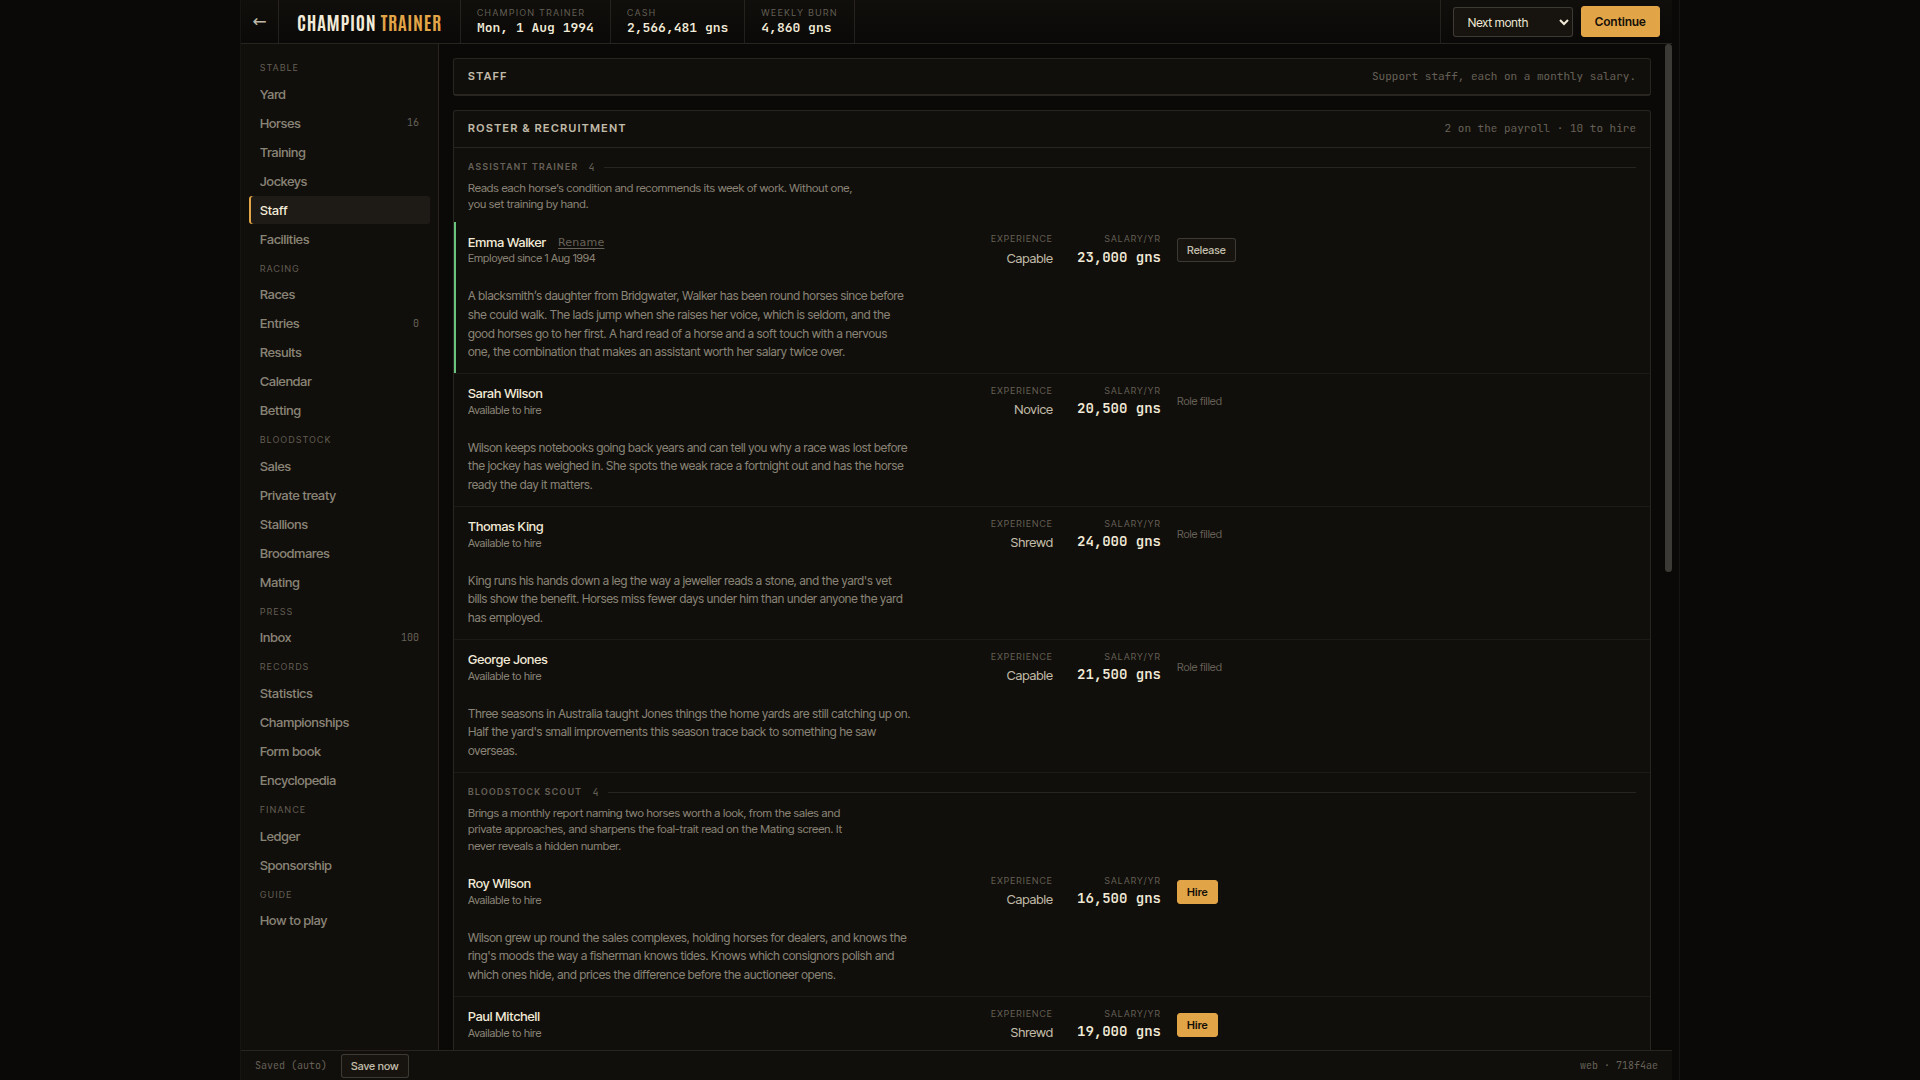Open Facilities page

coord(339,240)
